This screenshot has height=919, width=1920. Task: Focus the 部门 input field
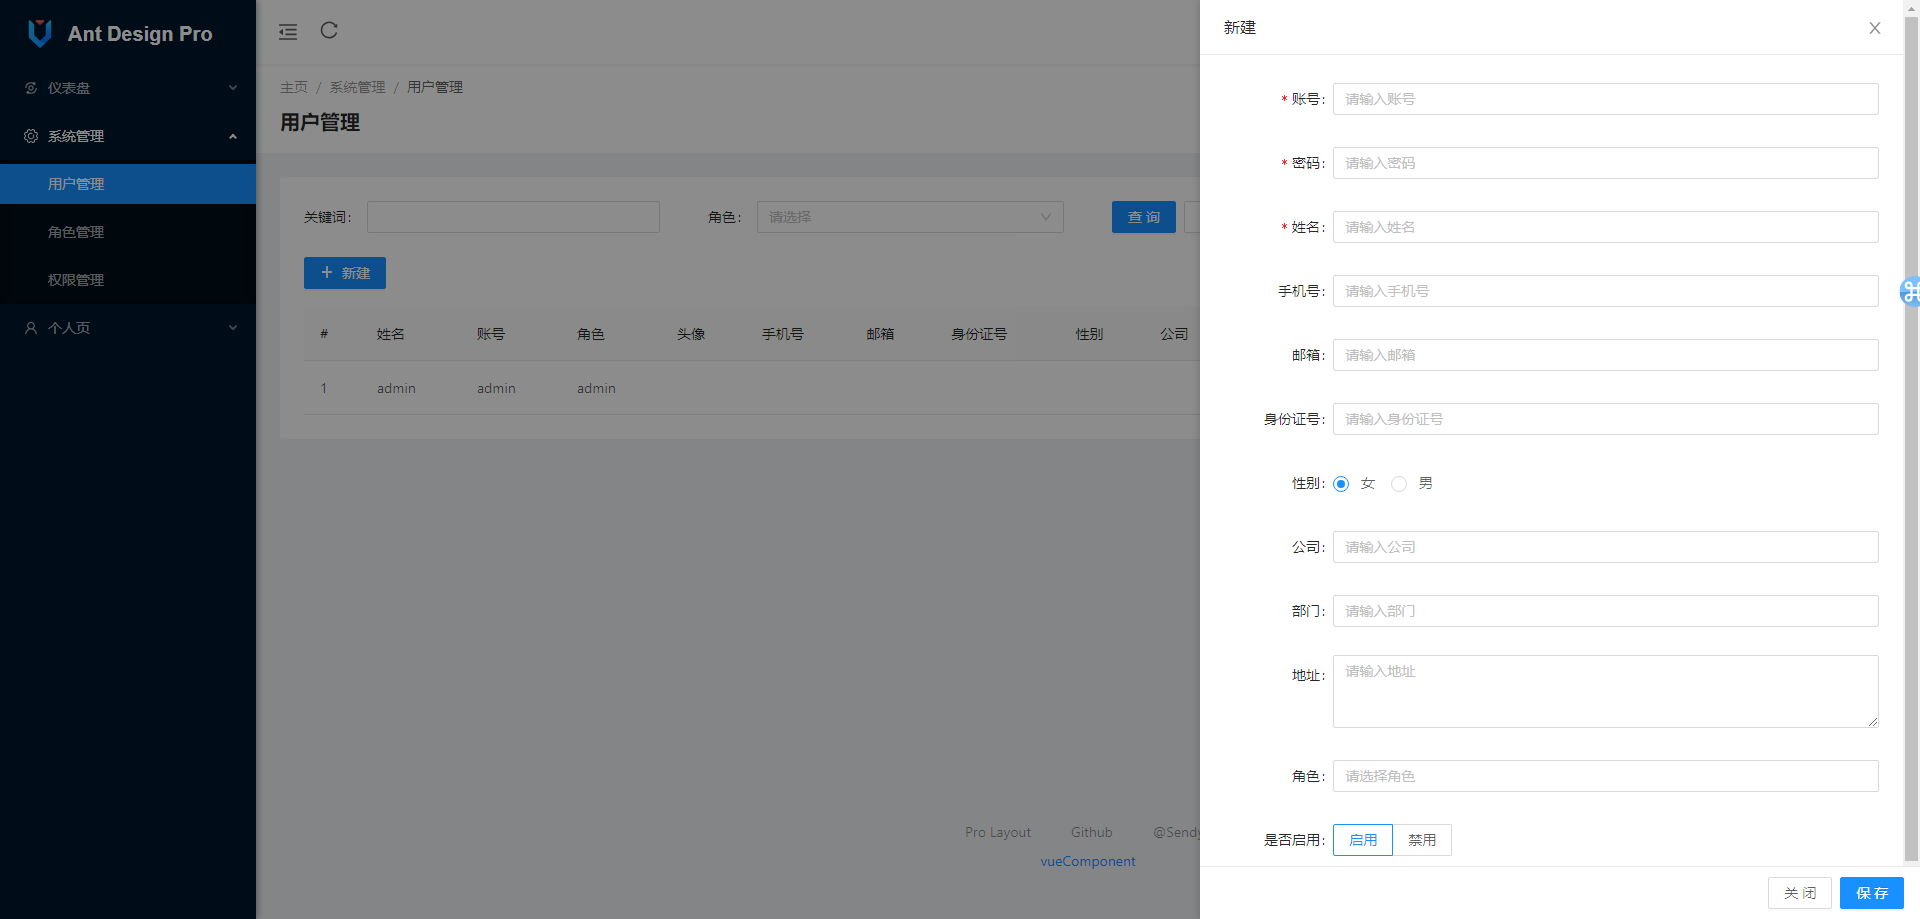(x=1606, y=611)
